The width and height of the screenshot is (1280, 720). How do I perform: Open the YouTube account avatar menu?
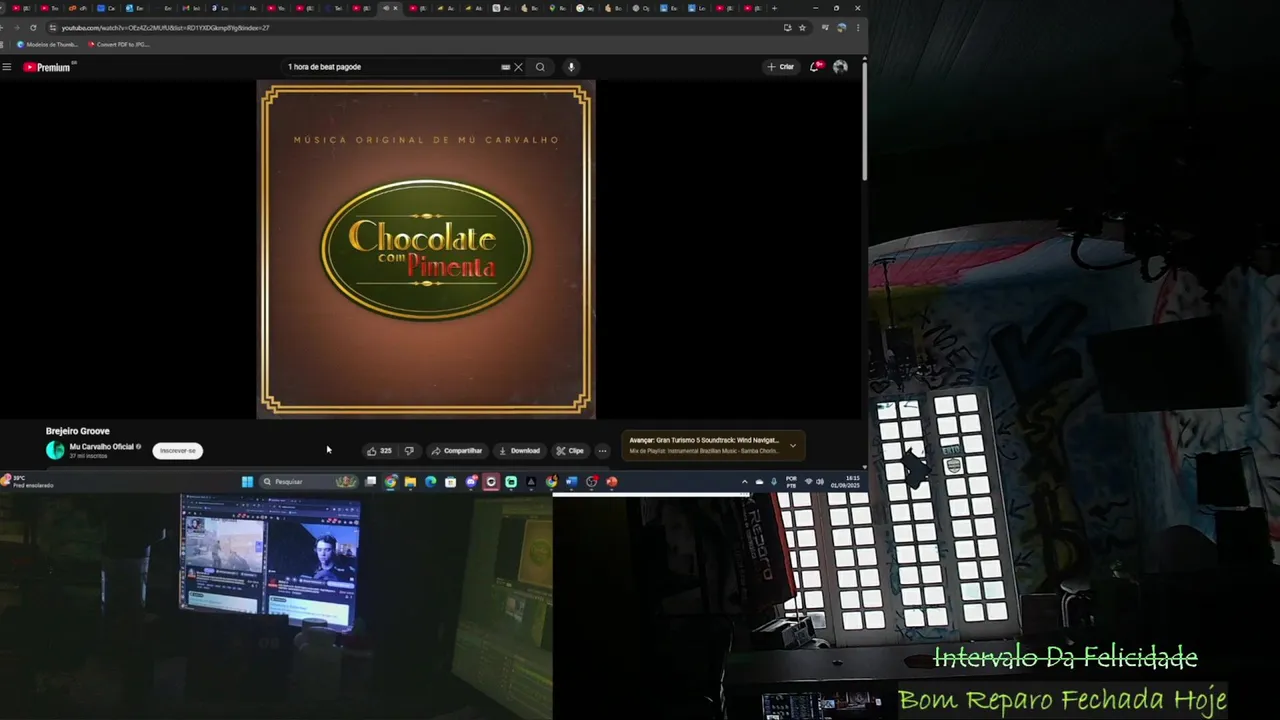coord(840,67)
